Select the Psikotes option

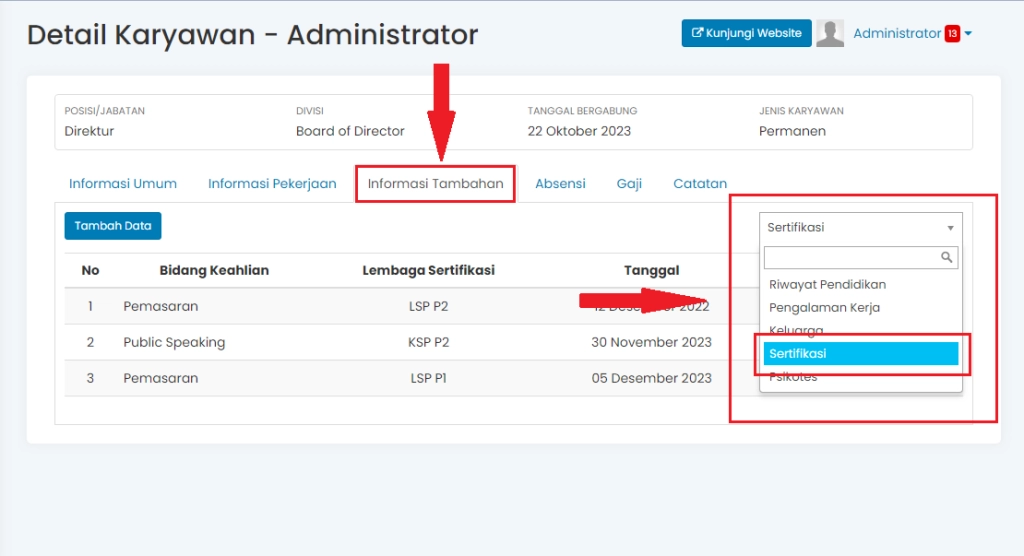[x=793, y=377]
